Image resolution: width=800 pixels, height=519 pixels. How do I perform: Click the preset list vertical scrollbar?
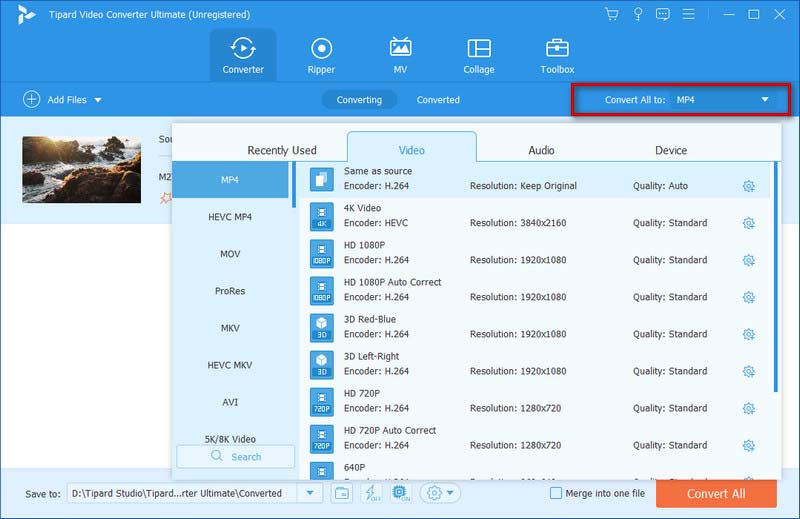coord(776,277)
